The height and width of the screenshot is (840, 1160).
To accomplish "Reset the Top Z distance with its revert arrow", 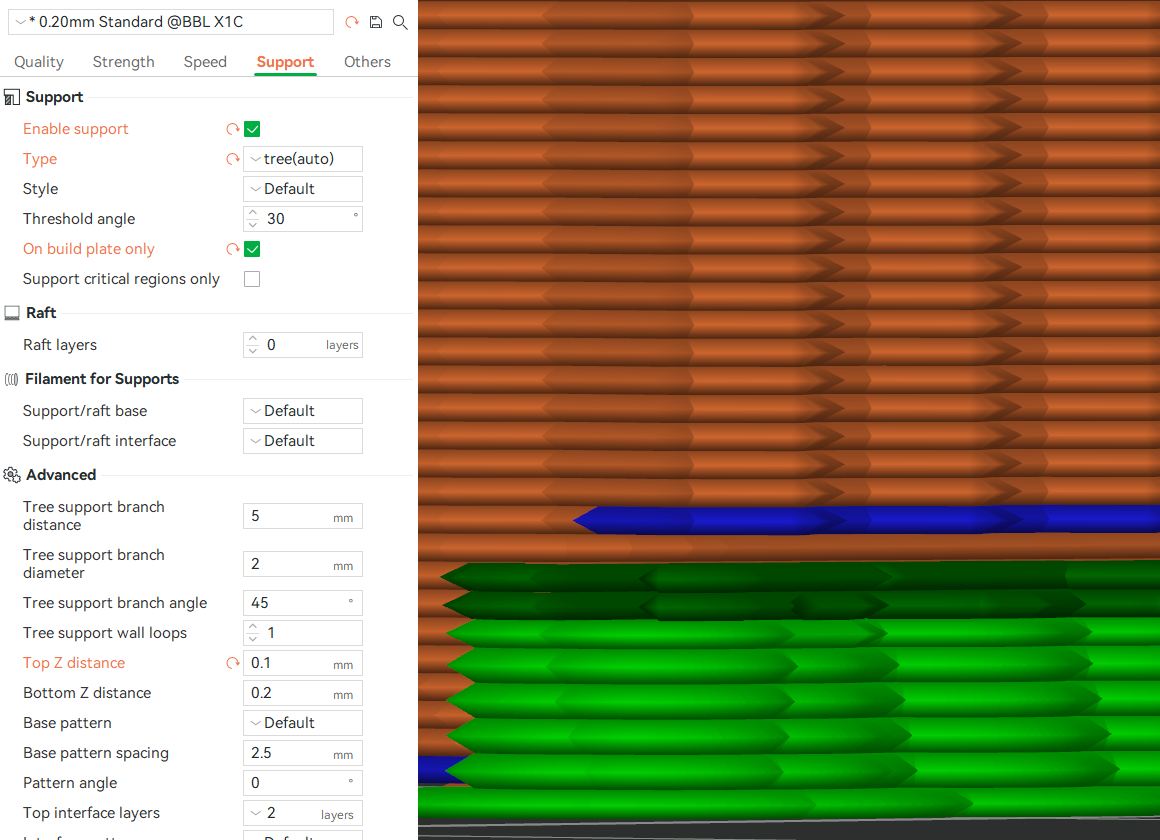I will pyautogui.click(x=232, y=663).
